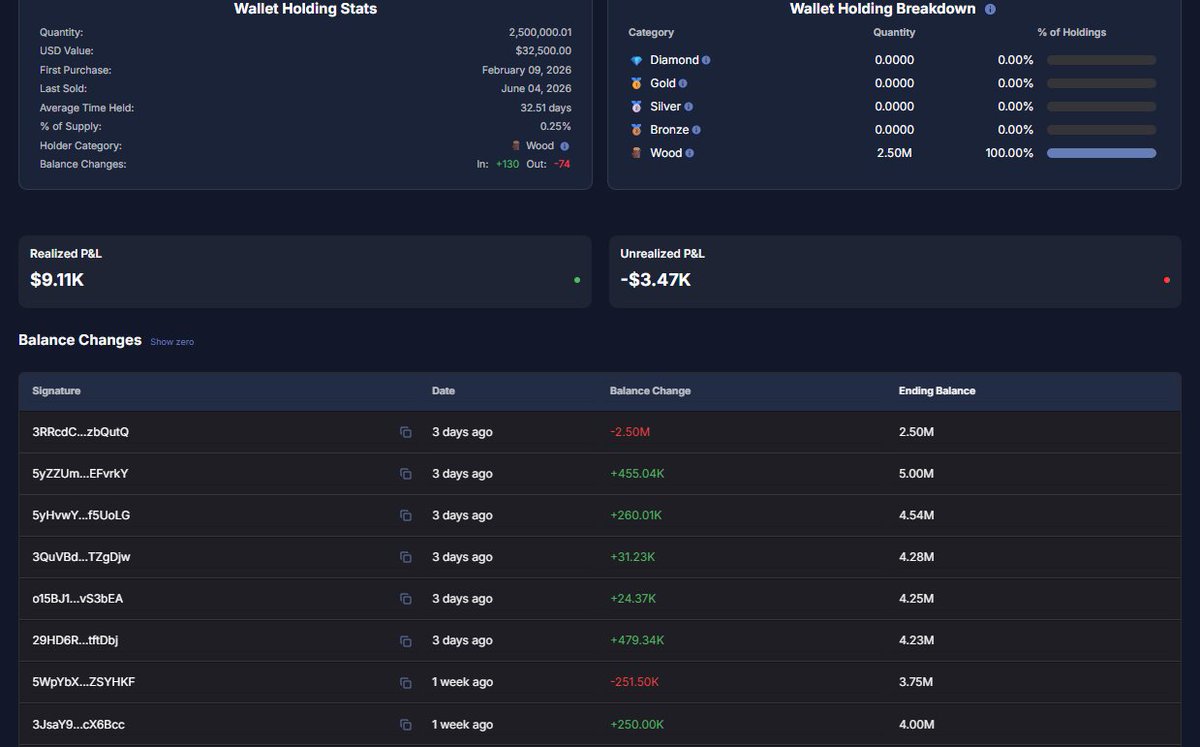
Task: Click the Silver medal icon
Action: [x=636, y=107]
